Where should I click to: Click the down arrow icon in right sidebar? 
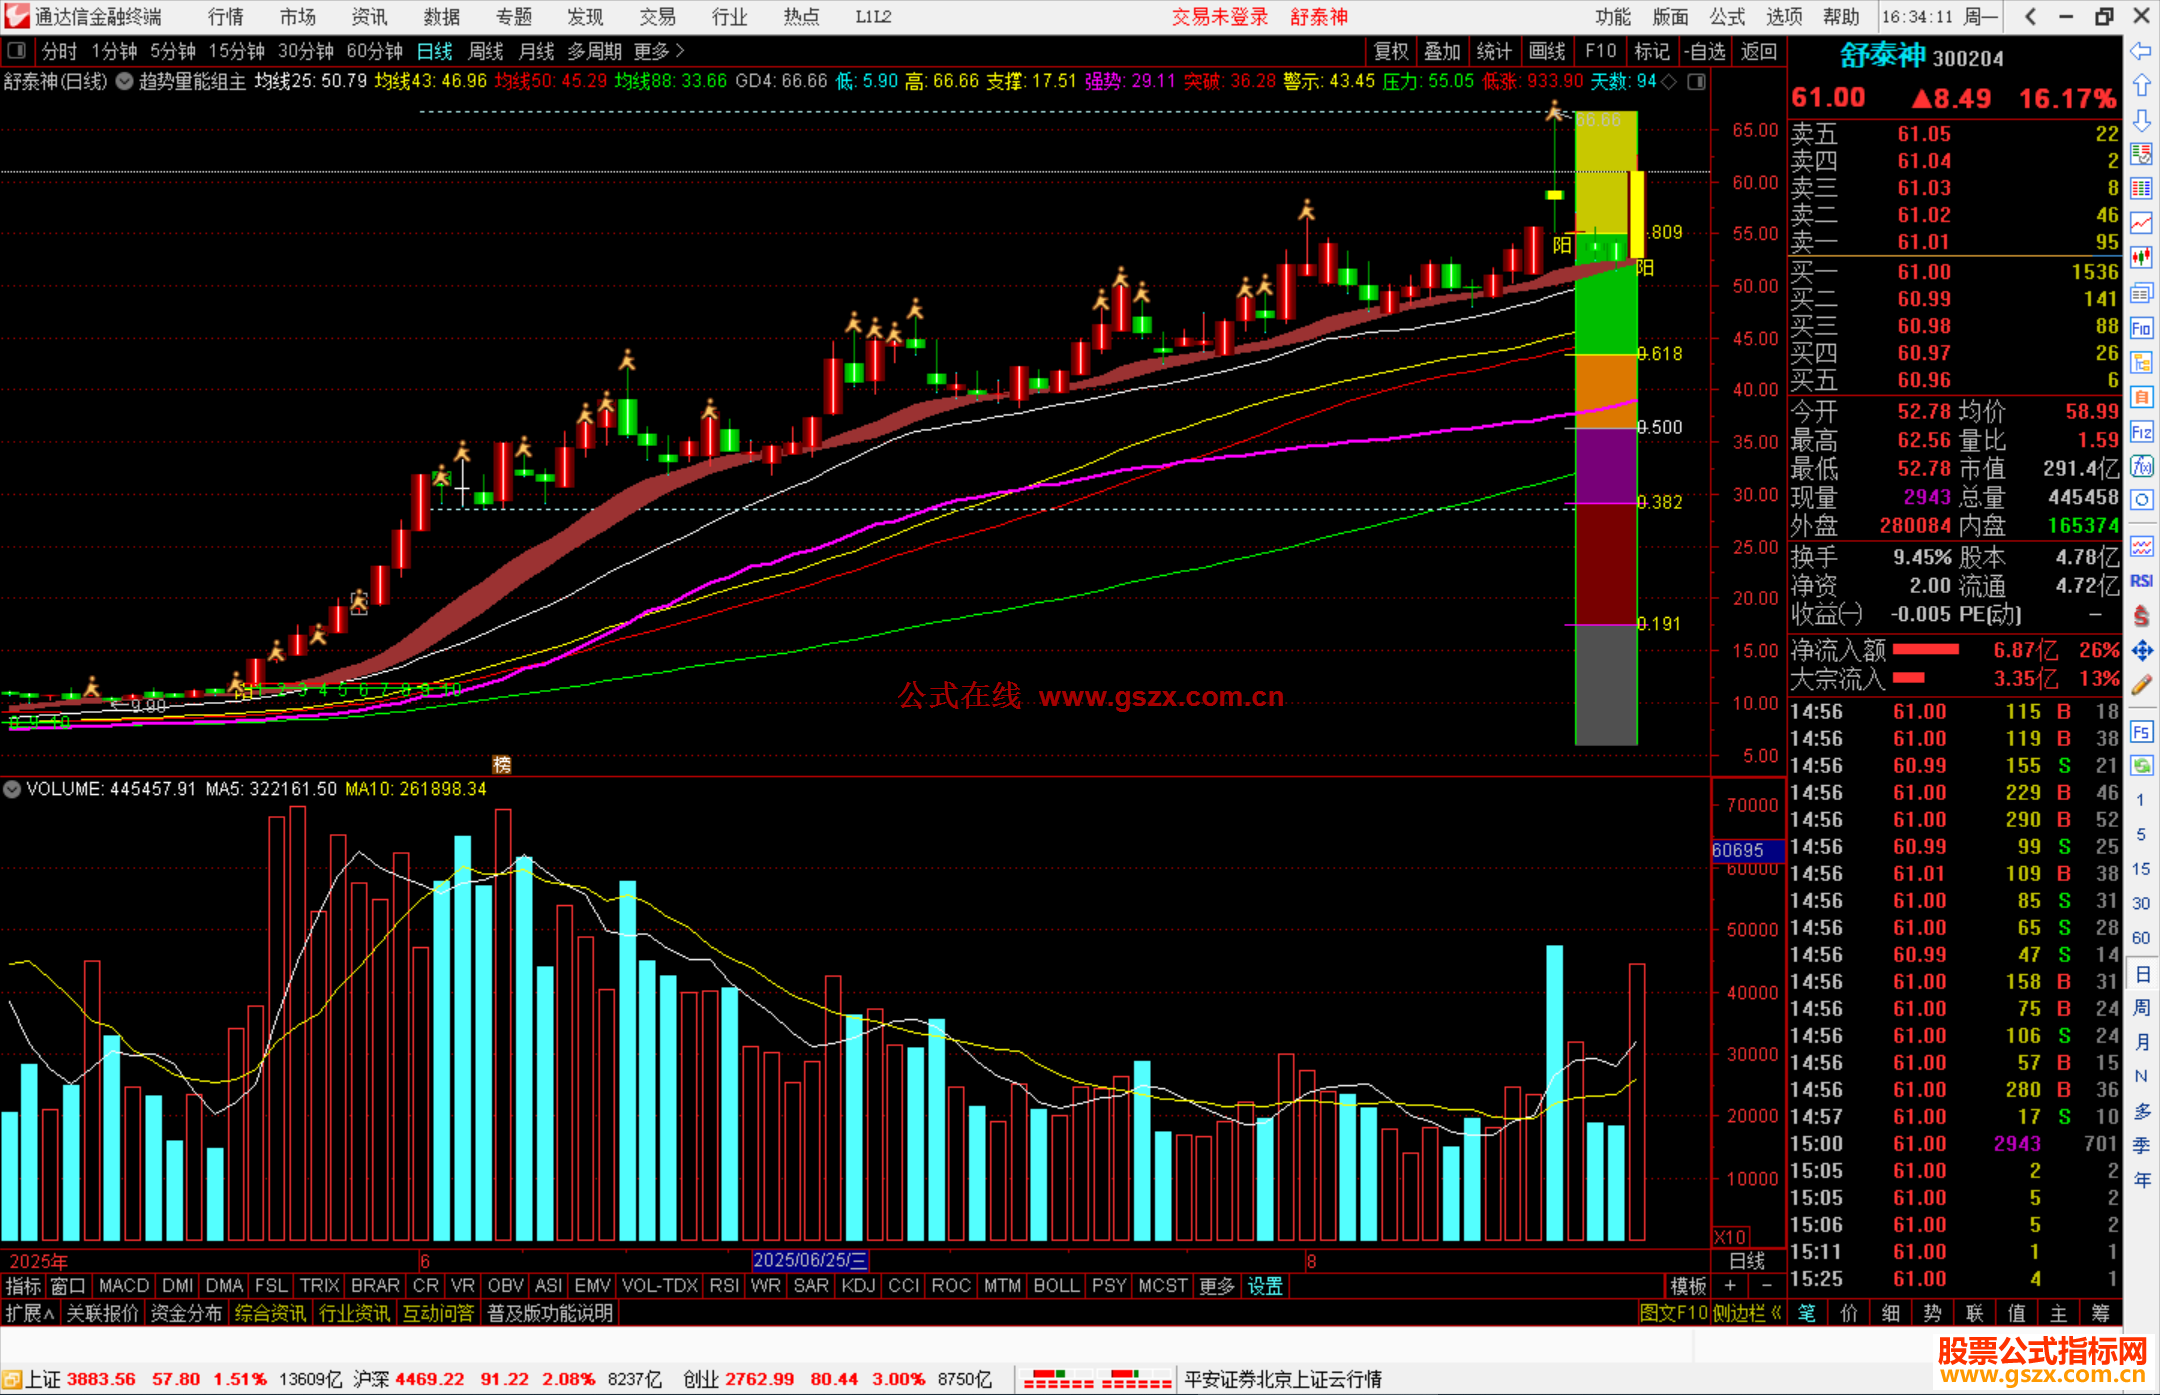(2141, 120)
